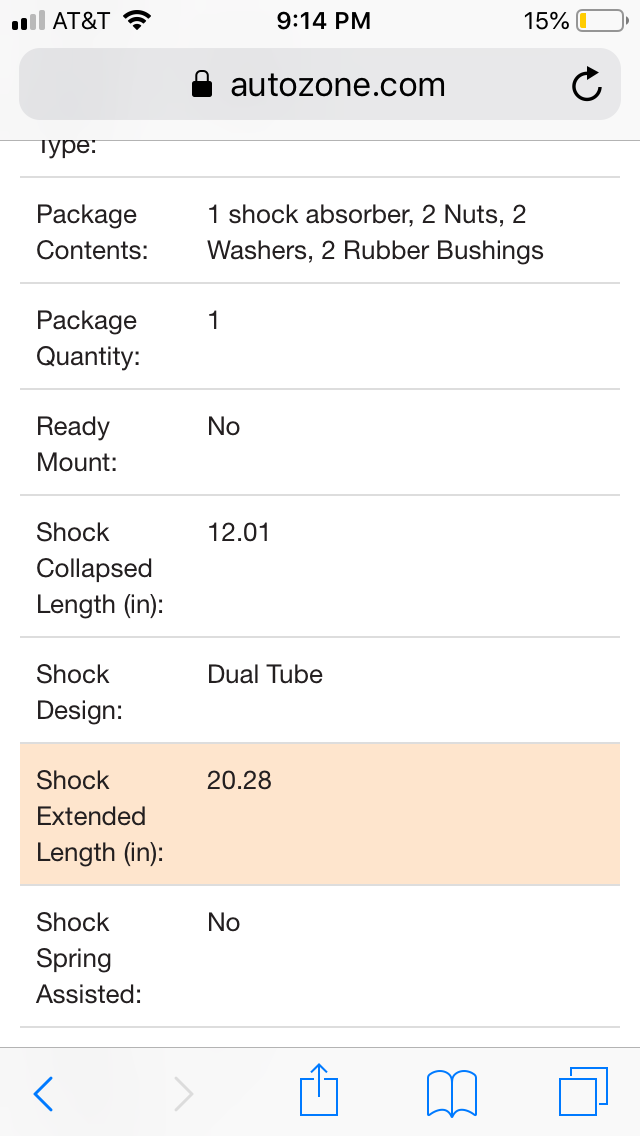Tap the autozone.com address bar
Image resolution: width=640 pixels, height=1136 pixels.
[x=320, y=84]
